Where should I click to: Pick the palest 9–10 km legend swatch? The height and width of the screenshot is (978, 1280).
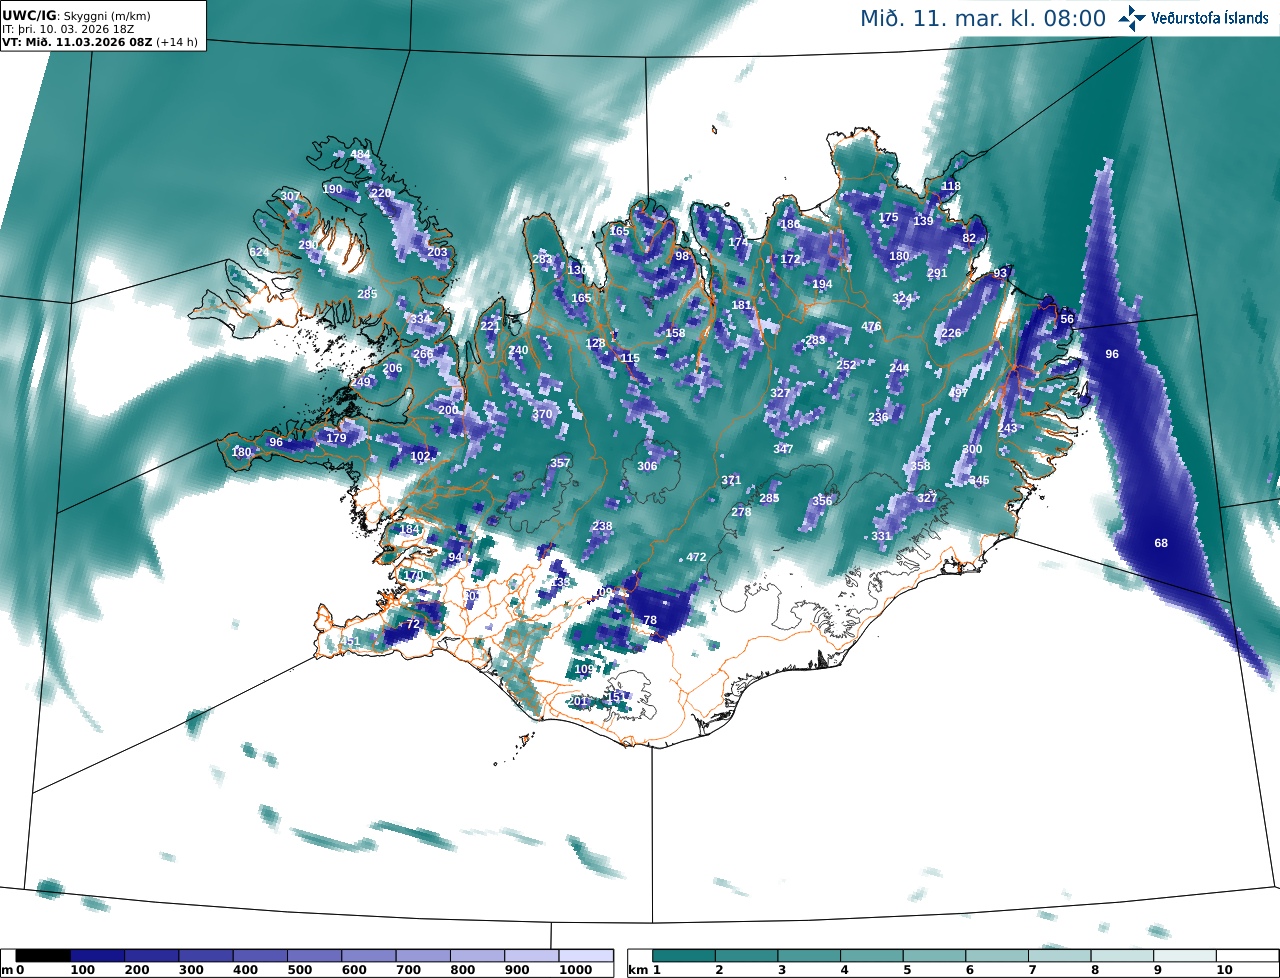tap(1185, 956)
